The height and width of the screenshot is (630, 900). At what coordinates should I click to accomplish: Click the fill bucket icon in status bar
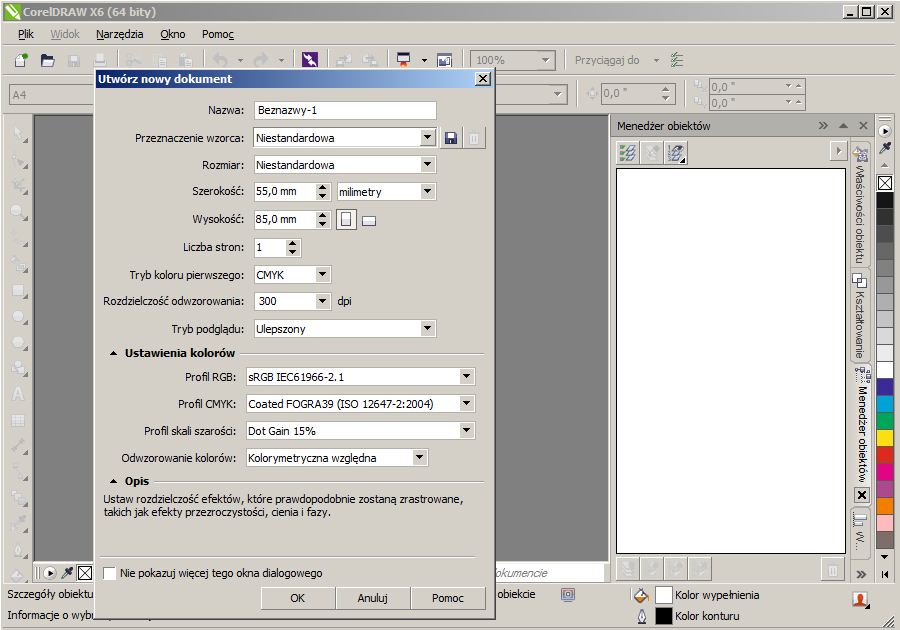[x=641, y=596]
